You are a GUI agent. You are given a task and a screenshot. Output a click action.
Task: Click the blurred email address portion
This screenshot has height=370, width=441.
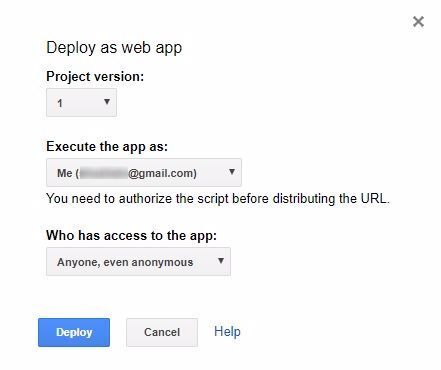point(104,173)
